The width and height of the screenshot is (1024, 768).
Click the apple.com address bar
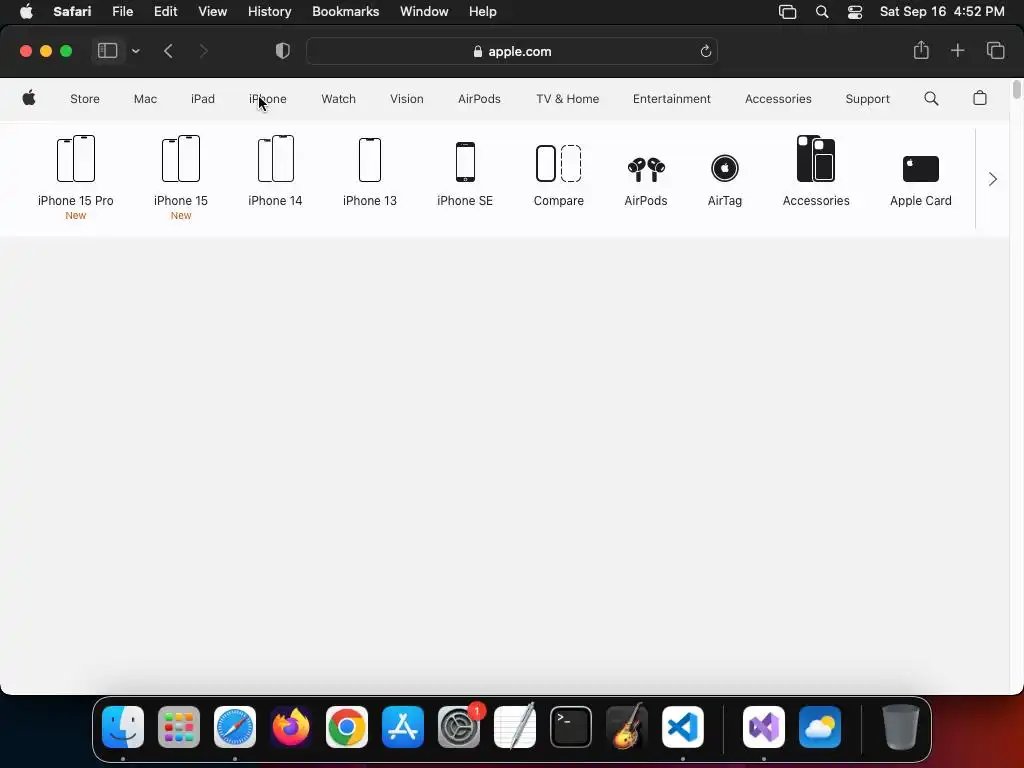[512, 51]
